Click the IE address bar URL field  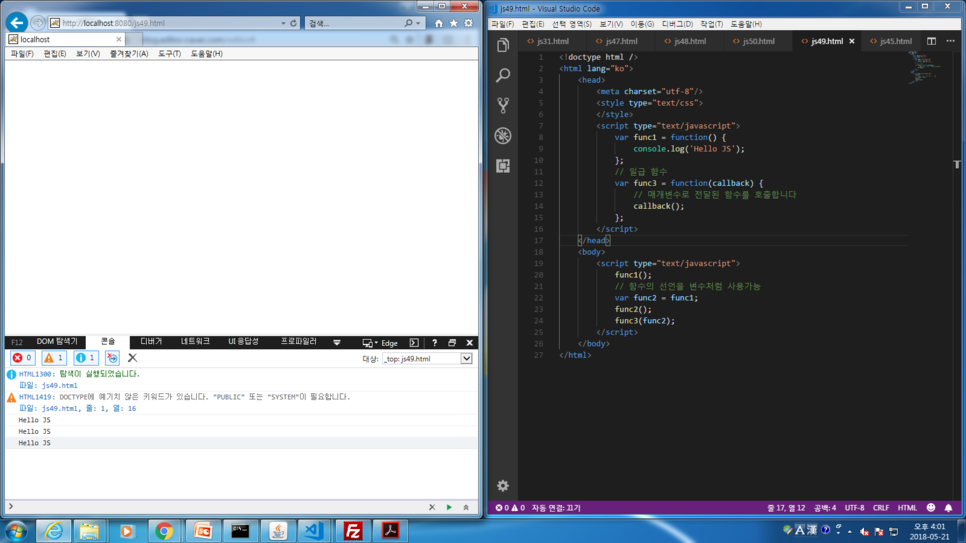(169, 23)
